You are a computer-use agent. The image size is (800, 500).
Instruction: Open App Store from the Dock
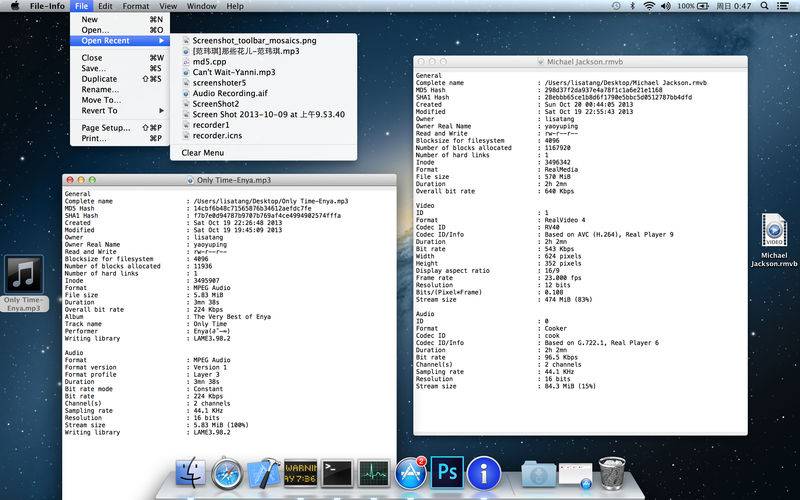point(411,473)
